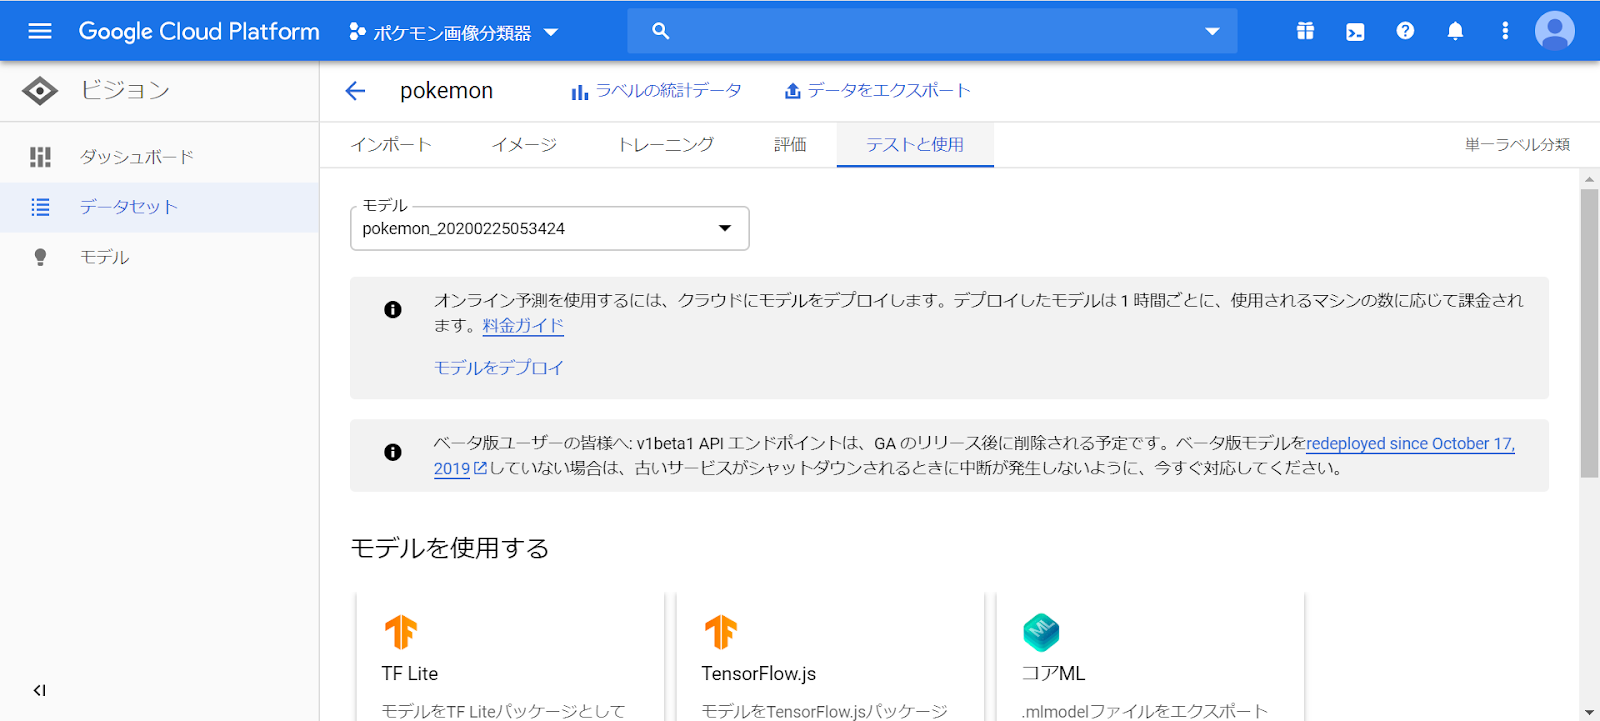
Task: Open the 料金ガイド link
Action: (x=523, y=326)
